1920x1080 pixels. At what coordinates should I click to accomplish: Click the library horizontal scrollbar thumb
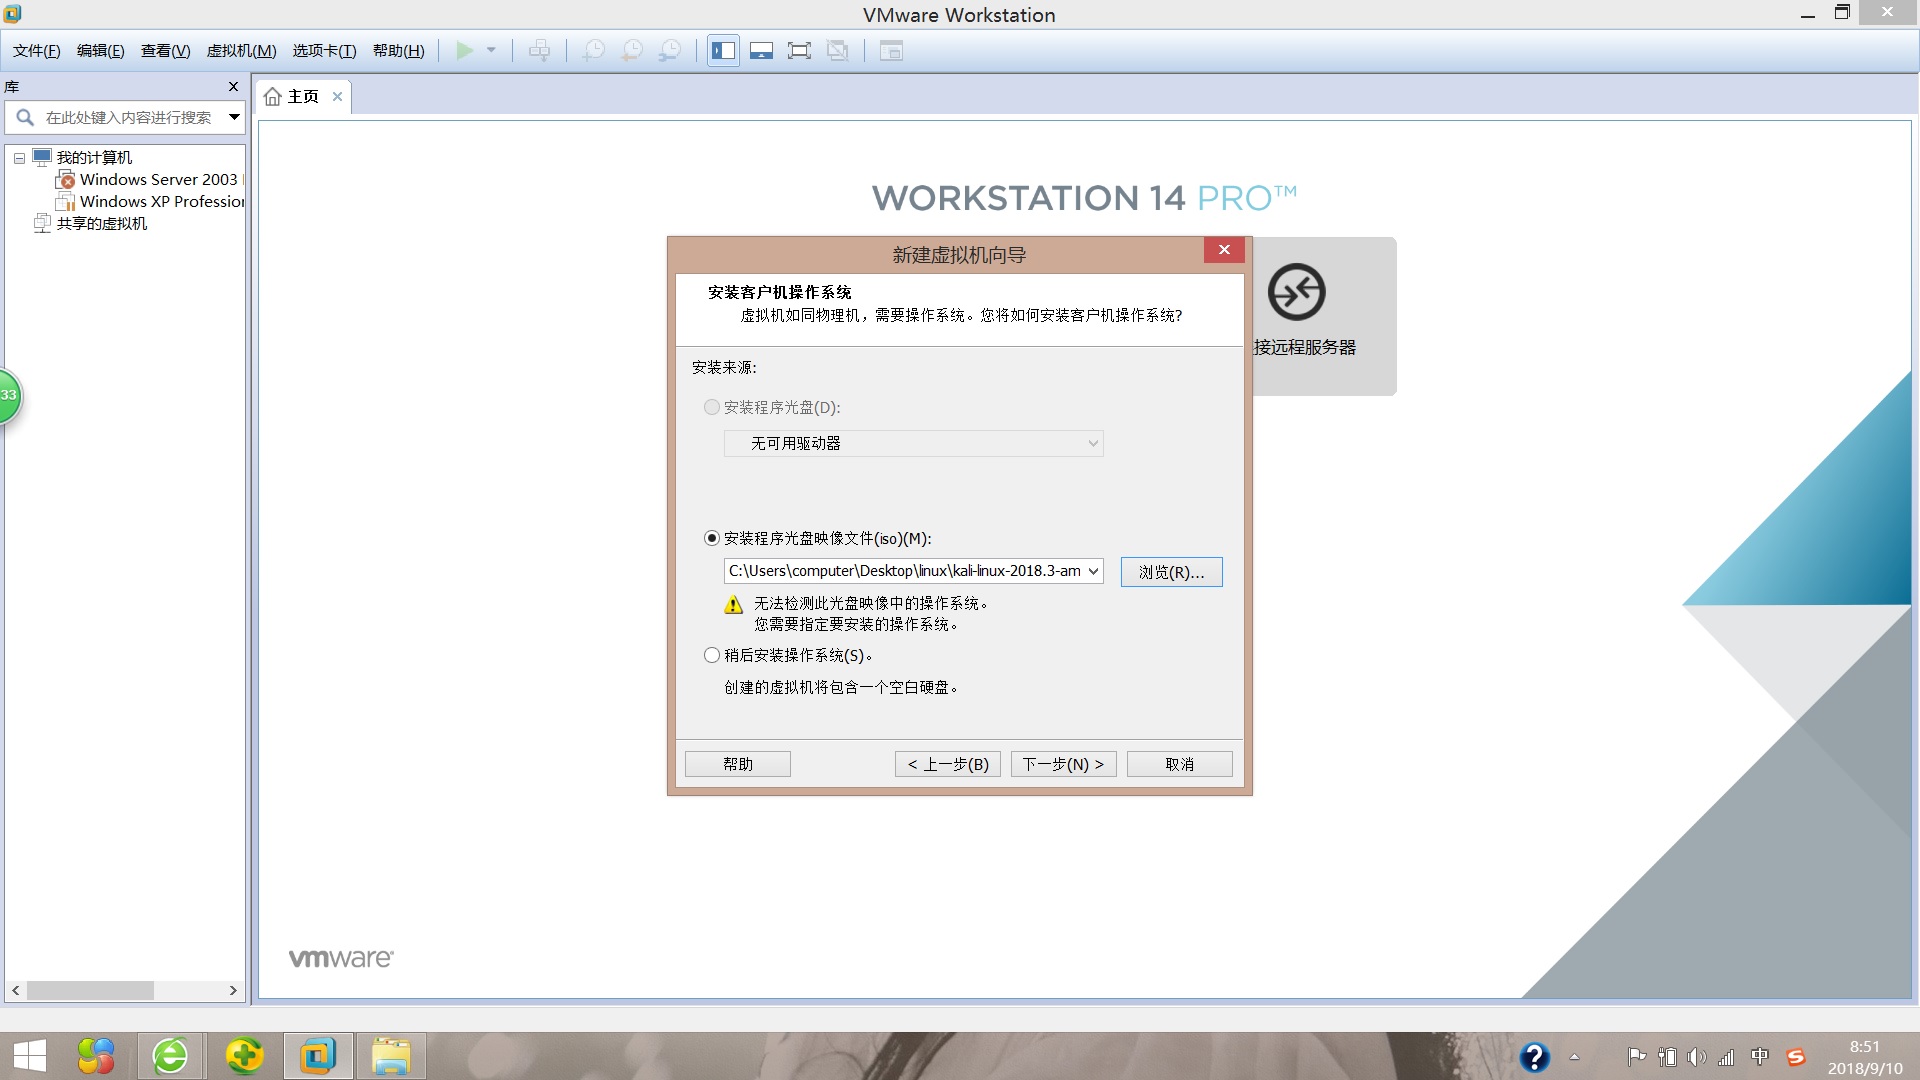tap(90, 990)
